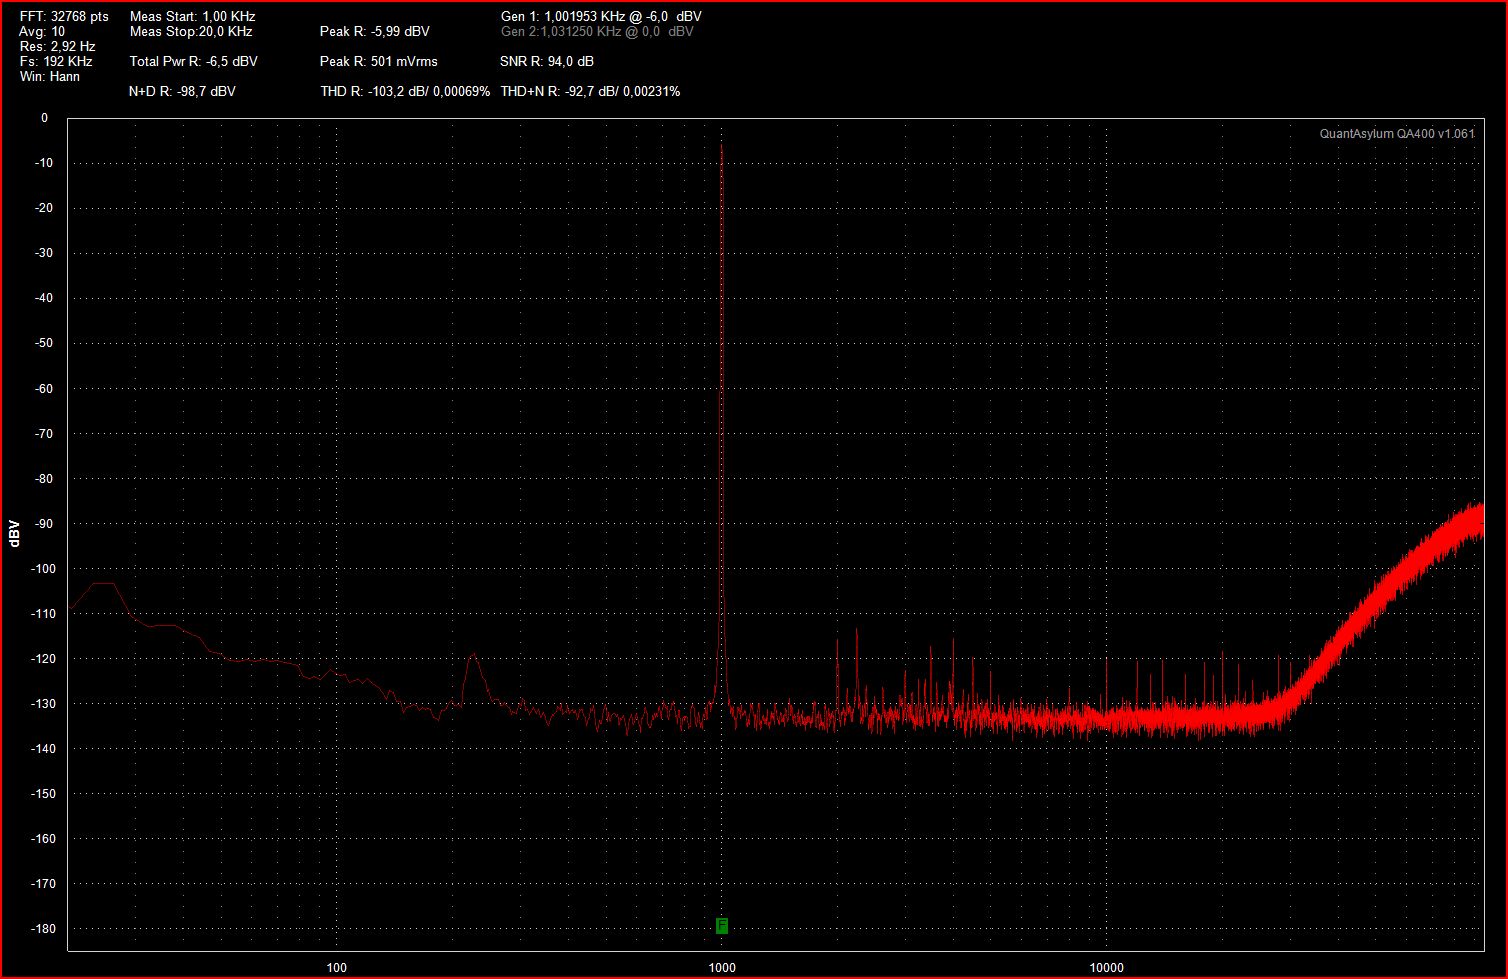
Task: Click the 'QuantAsylum QA400 v1.061' label
Action: [x=1397, y=134]
